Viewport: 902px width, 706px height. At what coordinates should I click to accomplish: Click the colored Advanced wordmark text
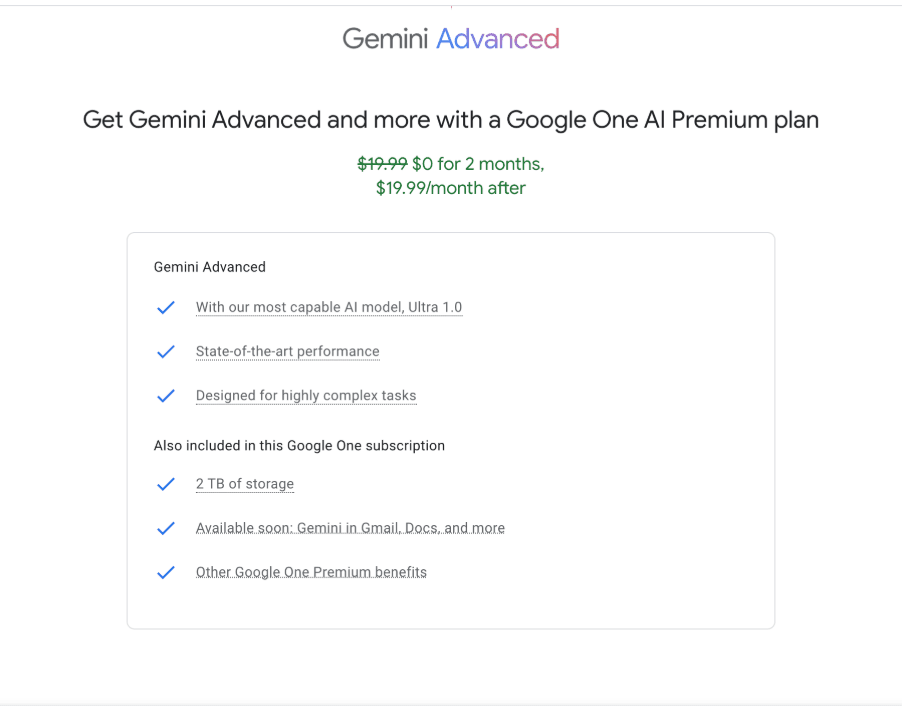[x=497, y=38]
